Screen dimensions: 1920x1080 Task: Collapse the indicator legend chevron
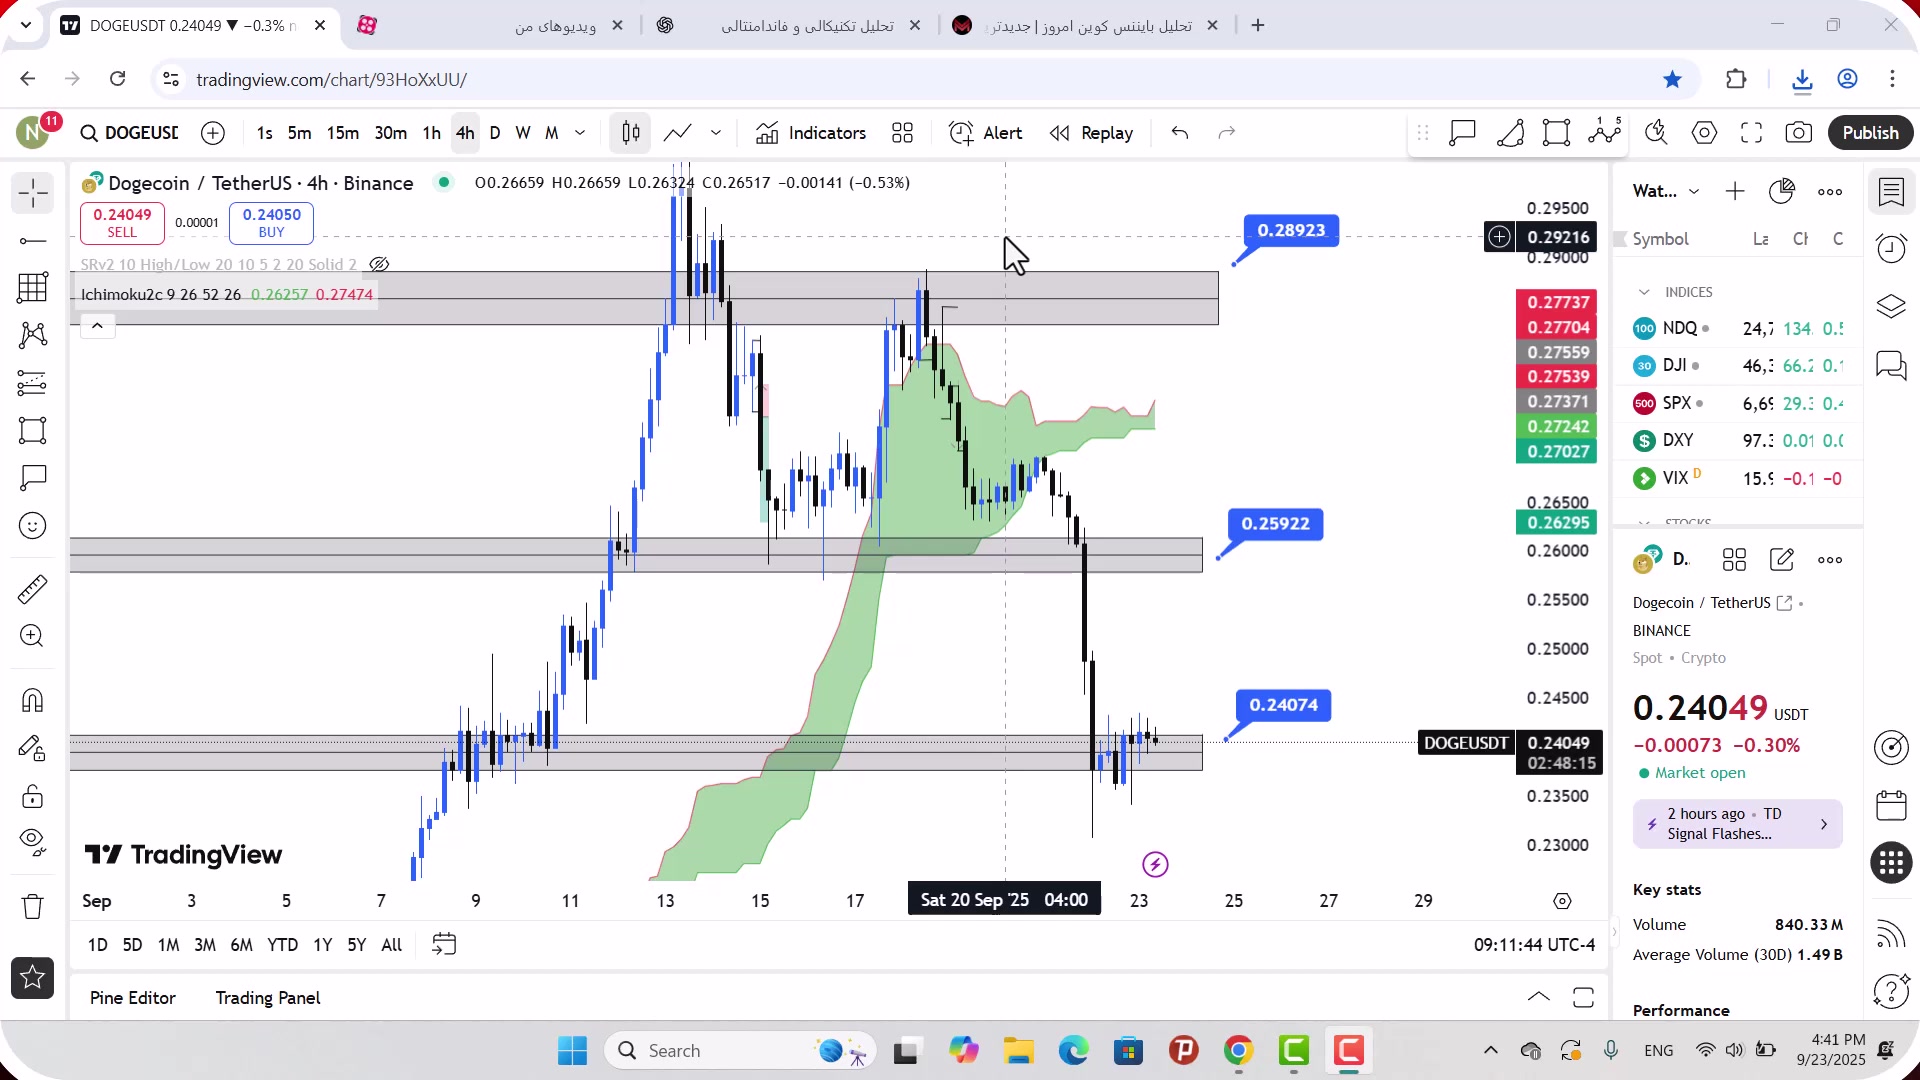pyautogui.click(x=97, y=326)
